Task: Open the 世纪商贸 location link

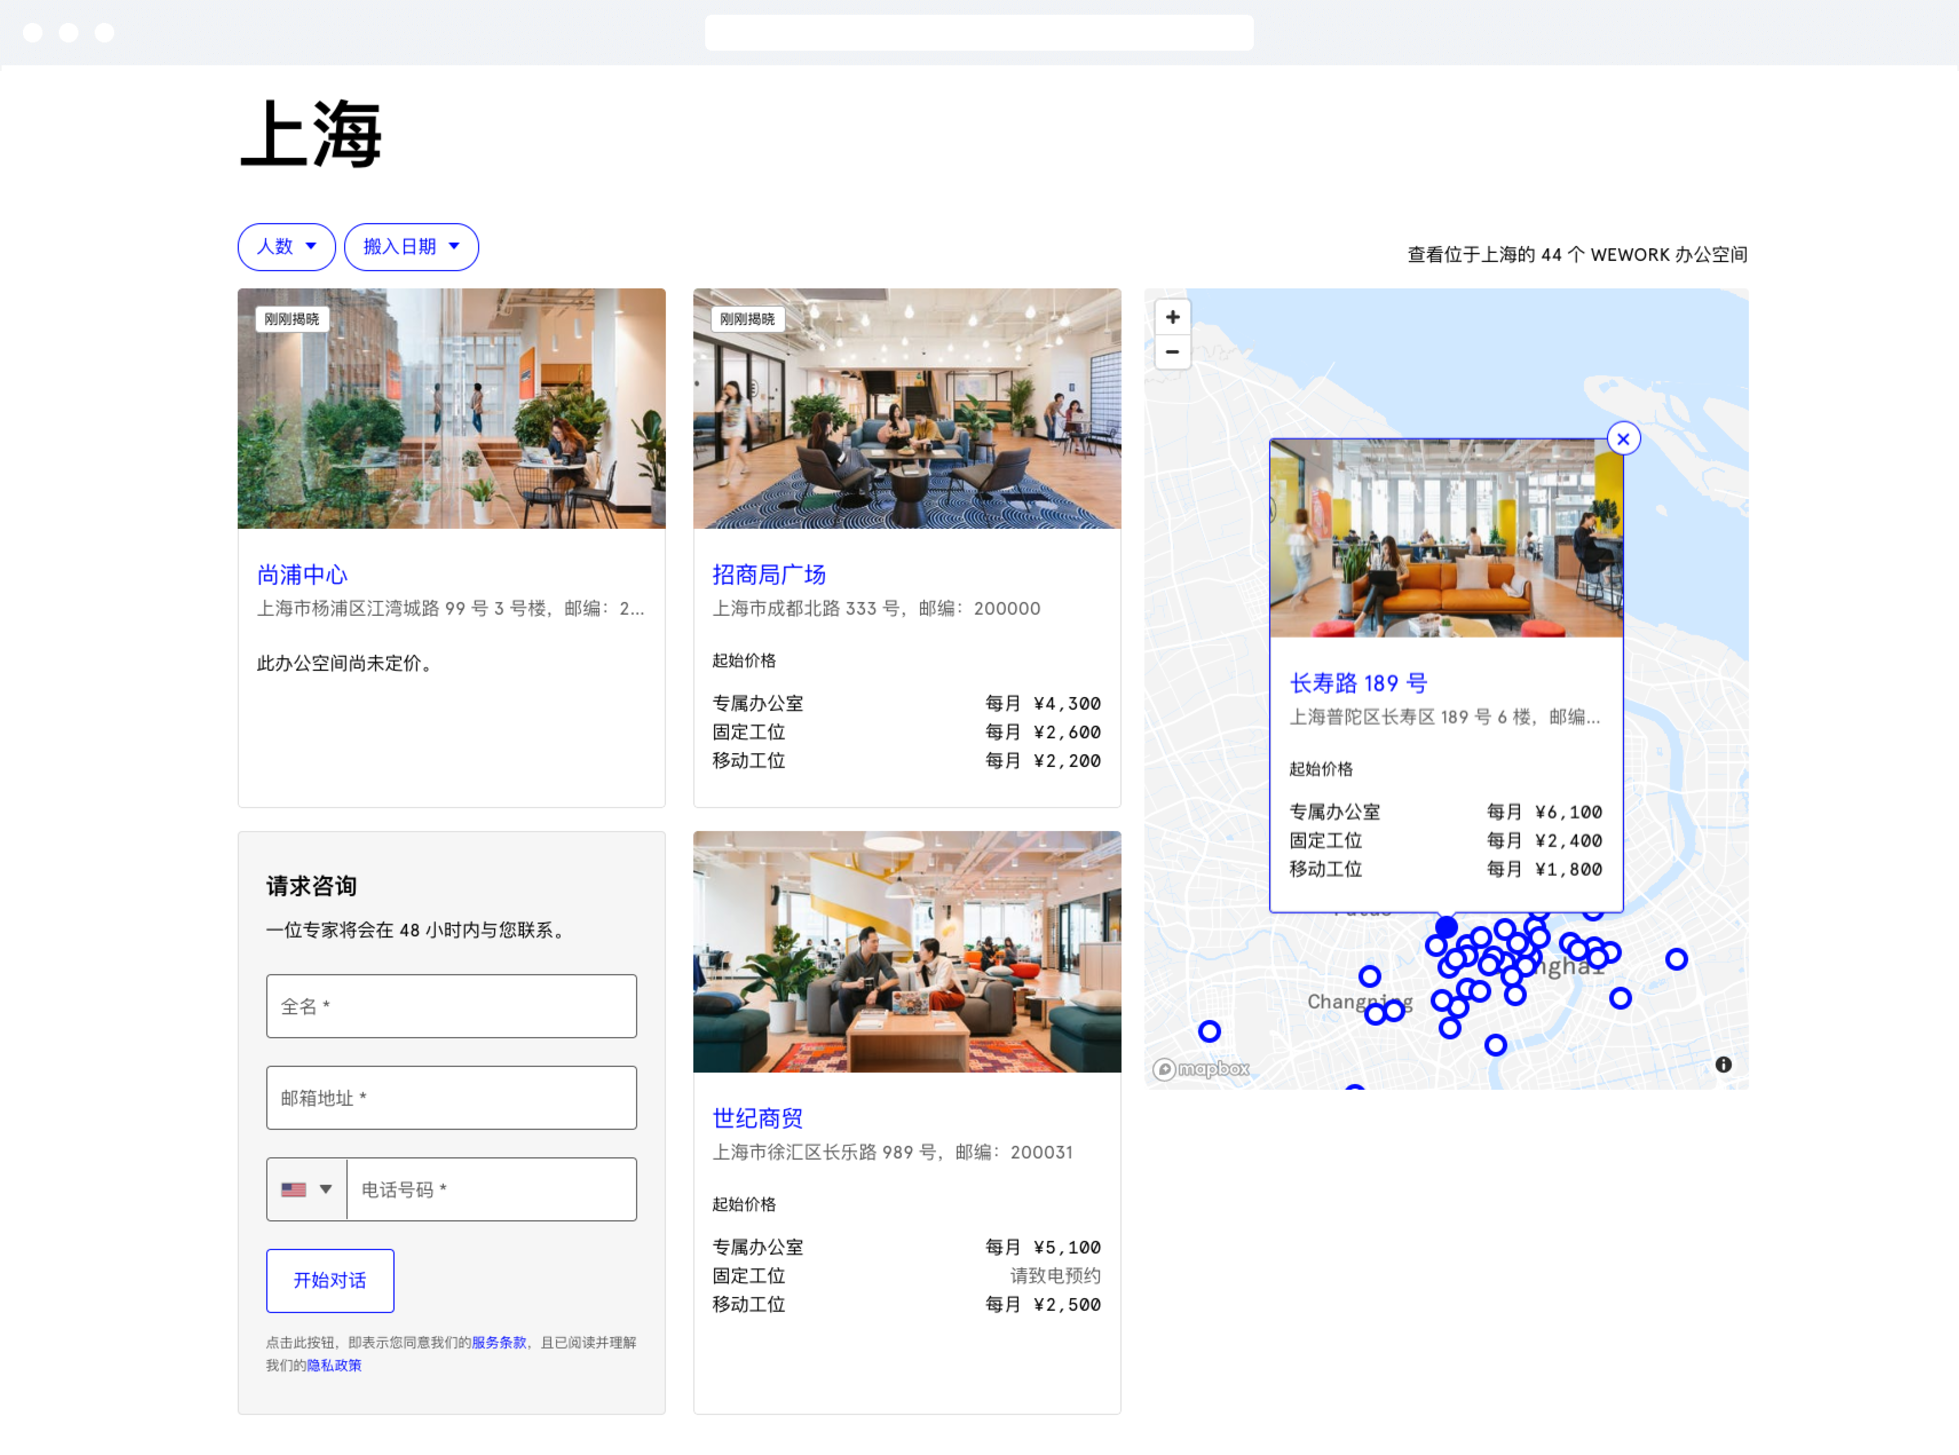Action: point(758,1118)
